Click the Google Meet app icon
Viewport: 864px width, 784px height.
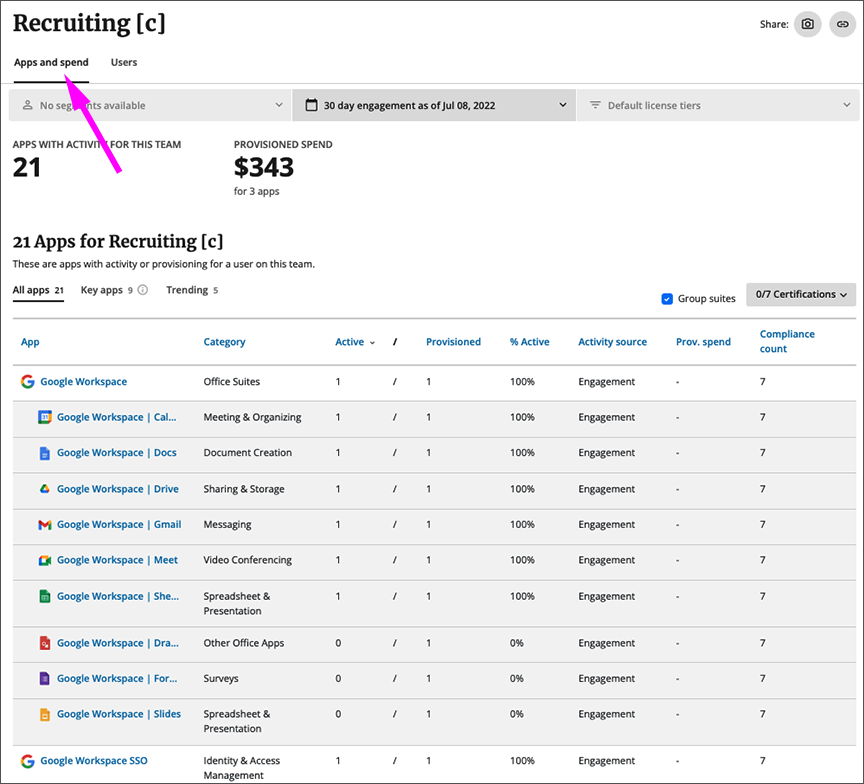44,560
